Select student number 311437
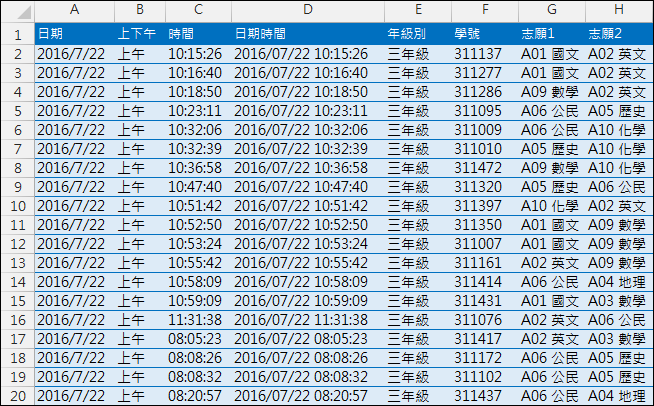This screenshot has width=654, height=406. tap(485, 396)
